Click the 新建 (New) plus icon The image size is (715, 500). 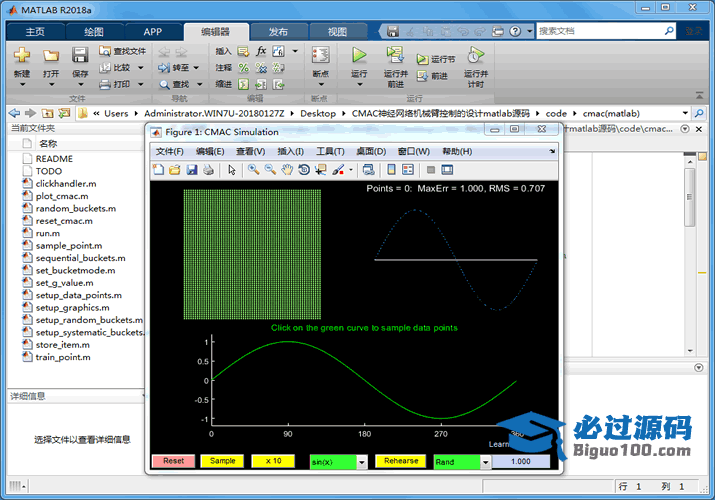click(21, 55)
